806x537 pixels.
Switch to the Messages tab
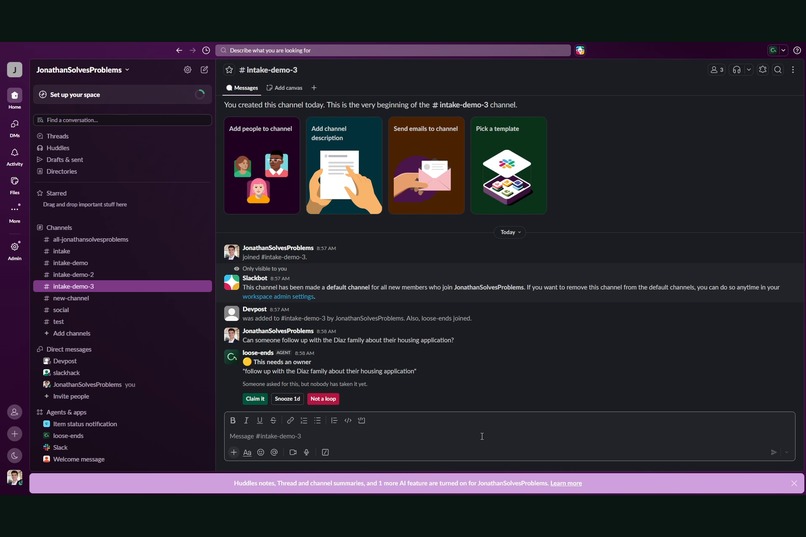tap(242, 88)
